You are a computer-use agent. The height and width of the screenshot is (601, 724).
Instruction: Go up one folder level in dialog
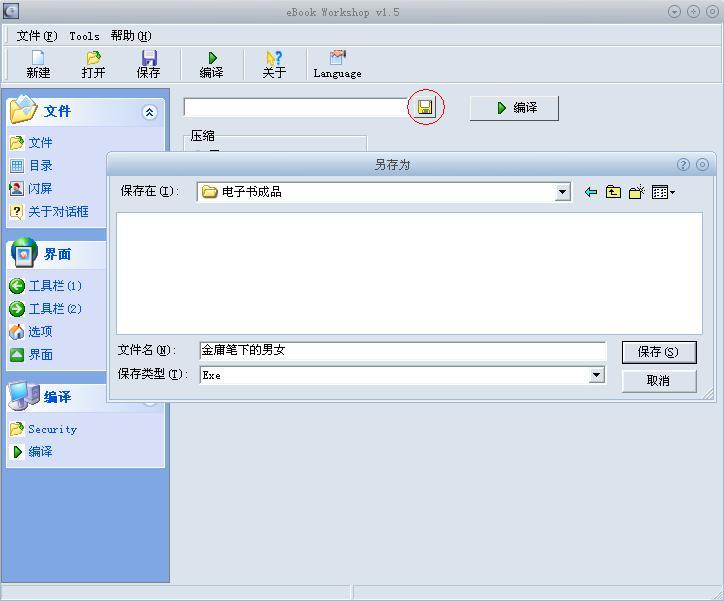(x=613, y=192)
